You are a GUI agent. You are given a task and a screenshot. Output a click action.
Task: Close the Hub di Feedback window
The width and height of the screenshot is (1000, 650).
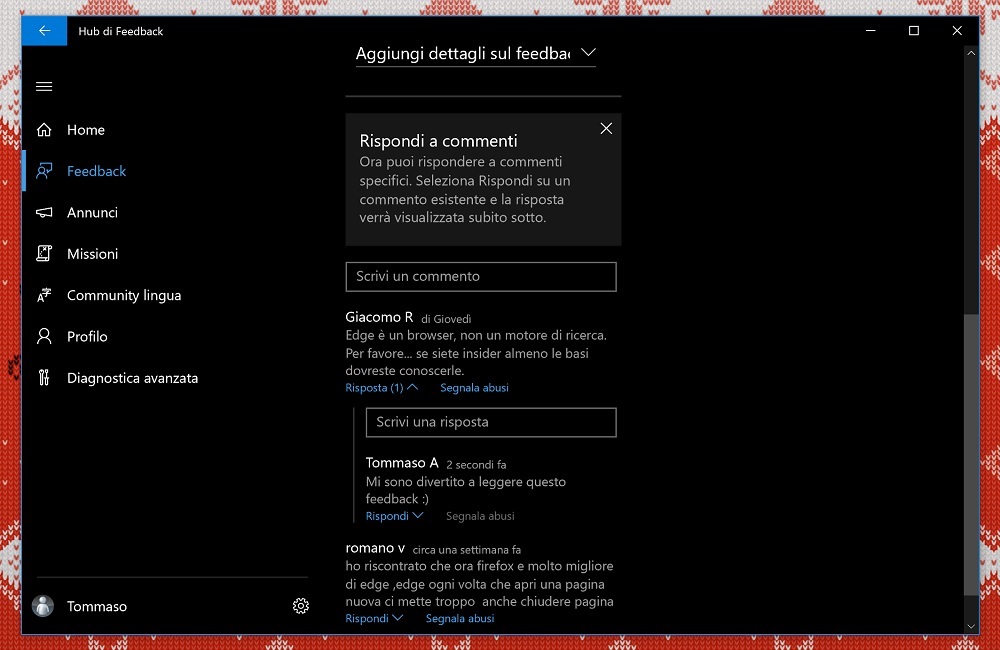coord(957,31)
